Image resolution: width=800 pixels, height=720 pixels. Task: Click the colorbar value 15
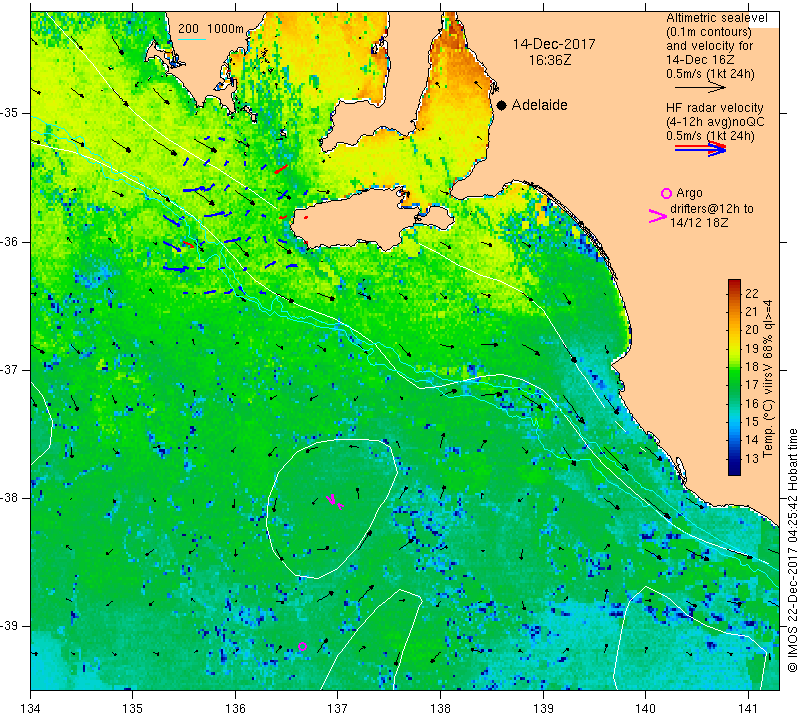pos(752,422)
